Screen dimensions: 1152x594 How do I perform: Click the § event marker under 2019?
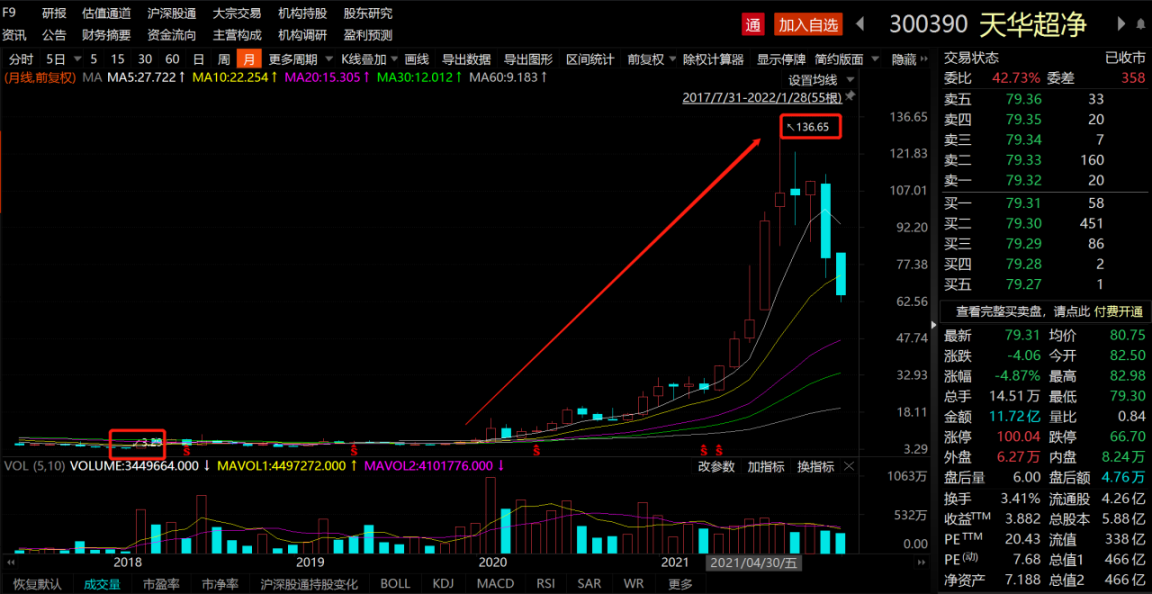pos(353,448)
